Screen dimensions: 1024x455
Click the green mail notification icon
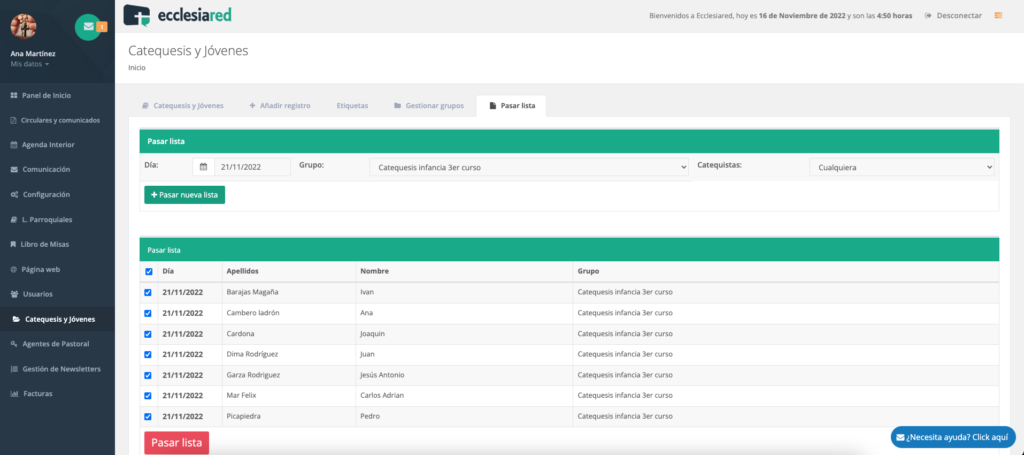88,25
